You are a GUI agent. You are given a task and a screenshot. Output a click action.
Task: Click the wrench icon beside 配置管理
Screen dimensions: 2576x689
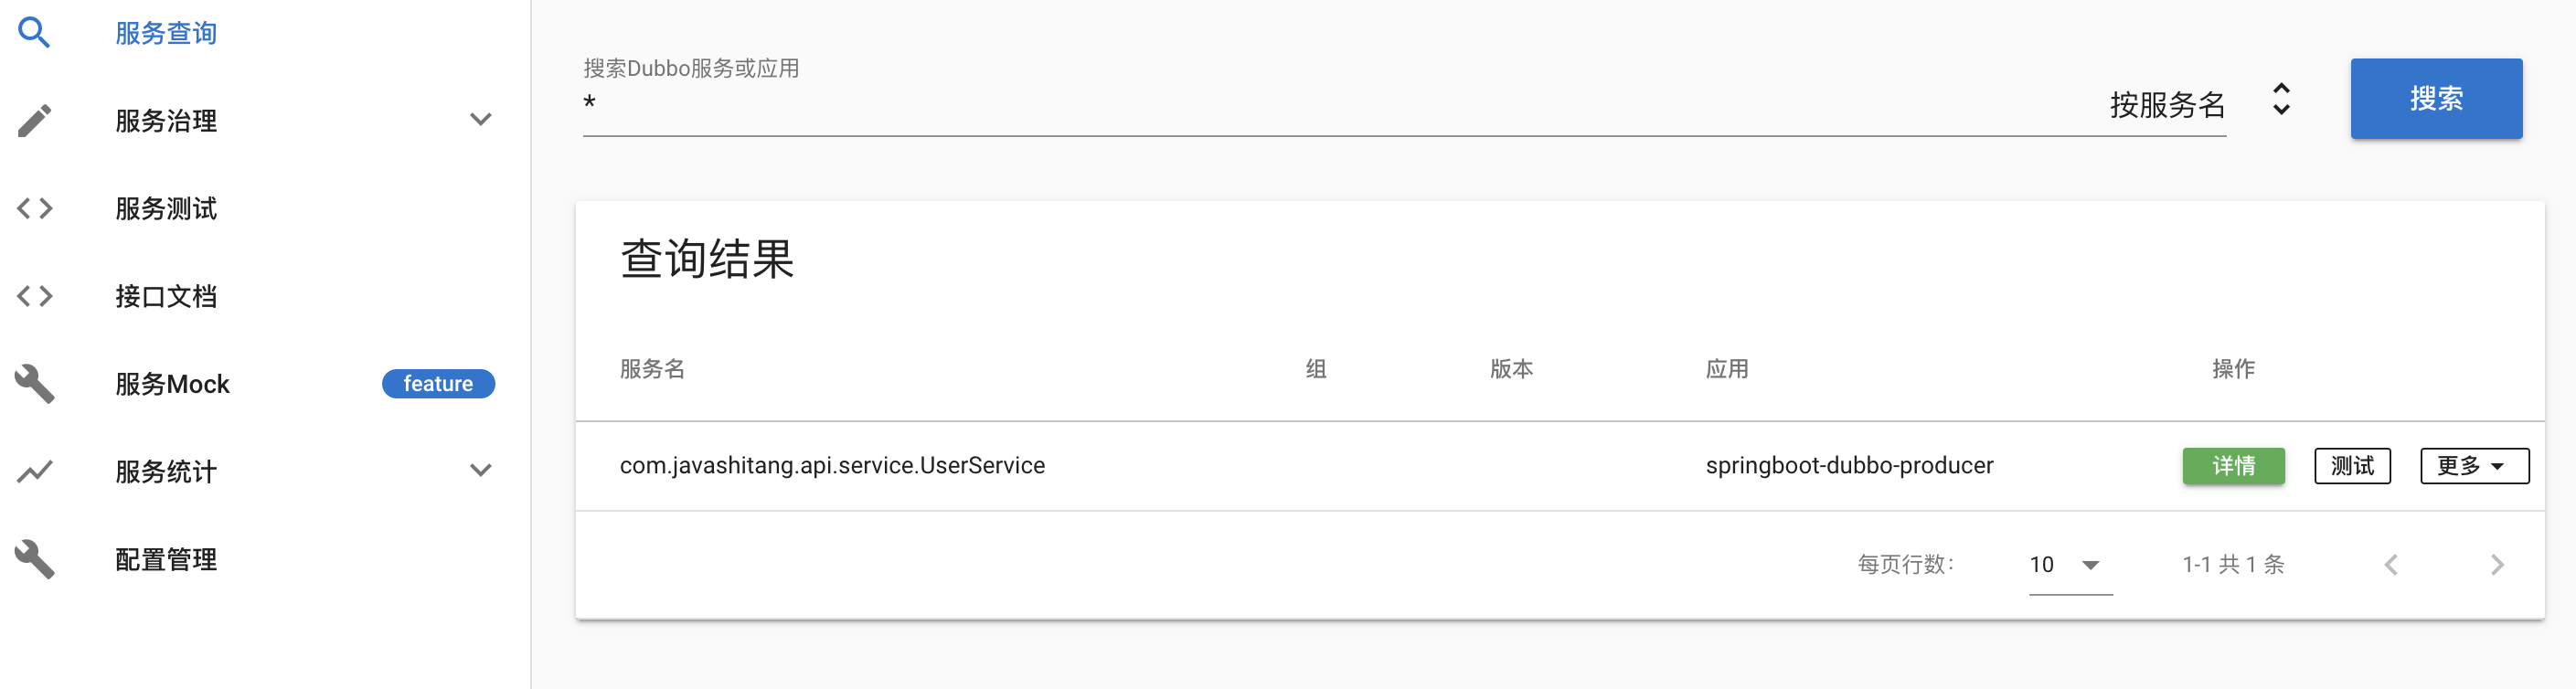pos(34,559)
